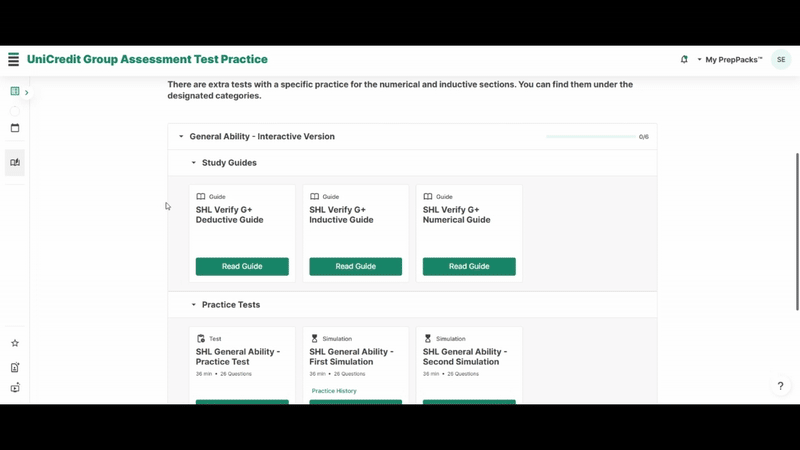Click the notifications bell icon
The height and width of the screenshot is (450, 800).
pos(684,60)
